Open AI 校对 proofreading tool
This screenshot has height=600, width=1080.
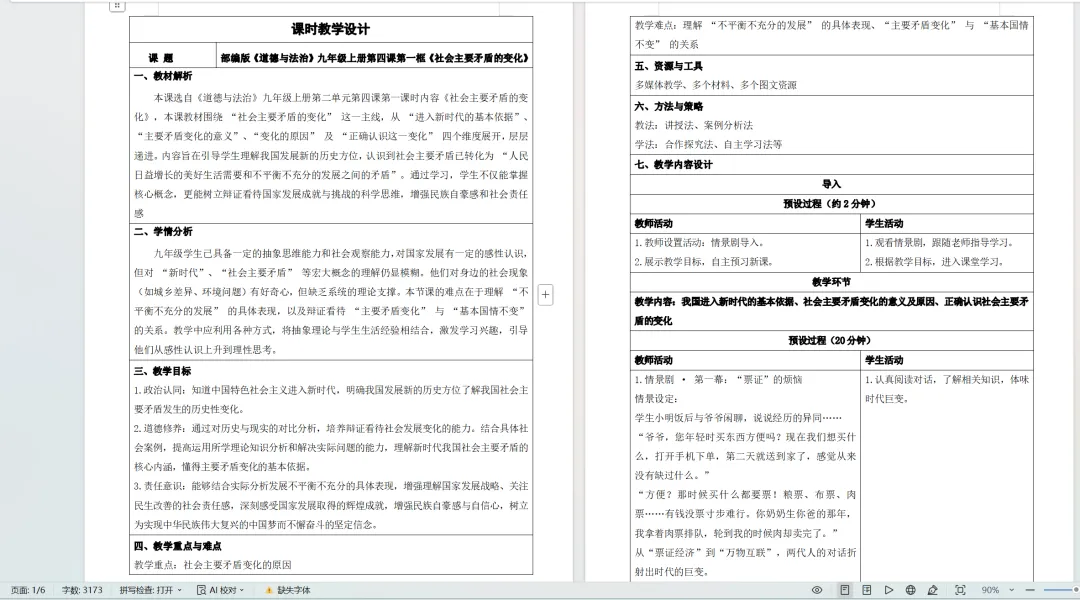click(216, 590)
